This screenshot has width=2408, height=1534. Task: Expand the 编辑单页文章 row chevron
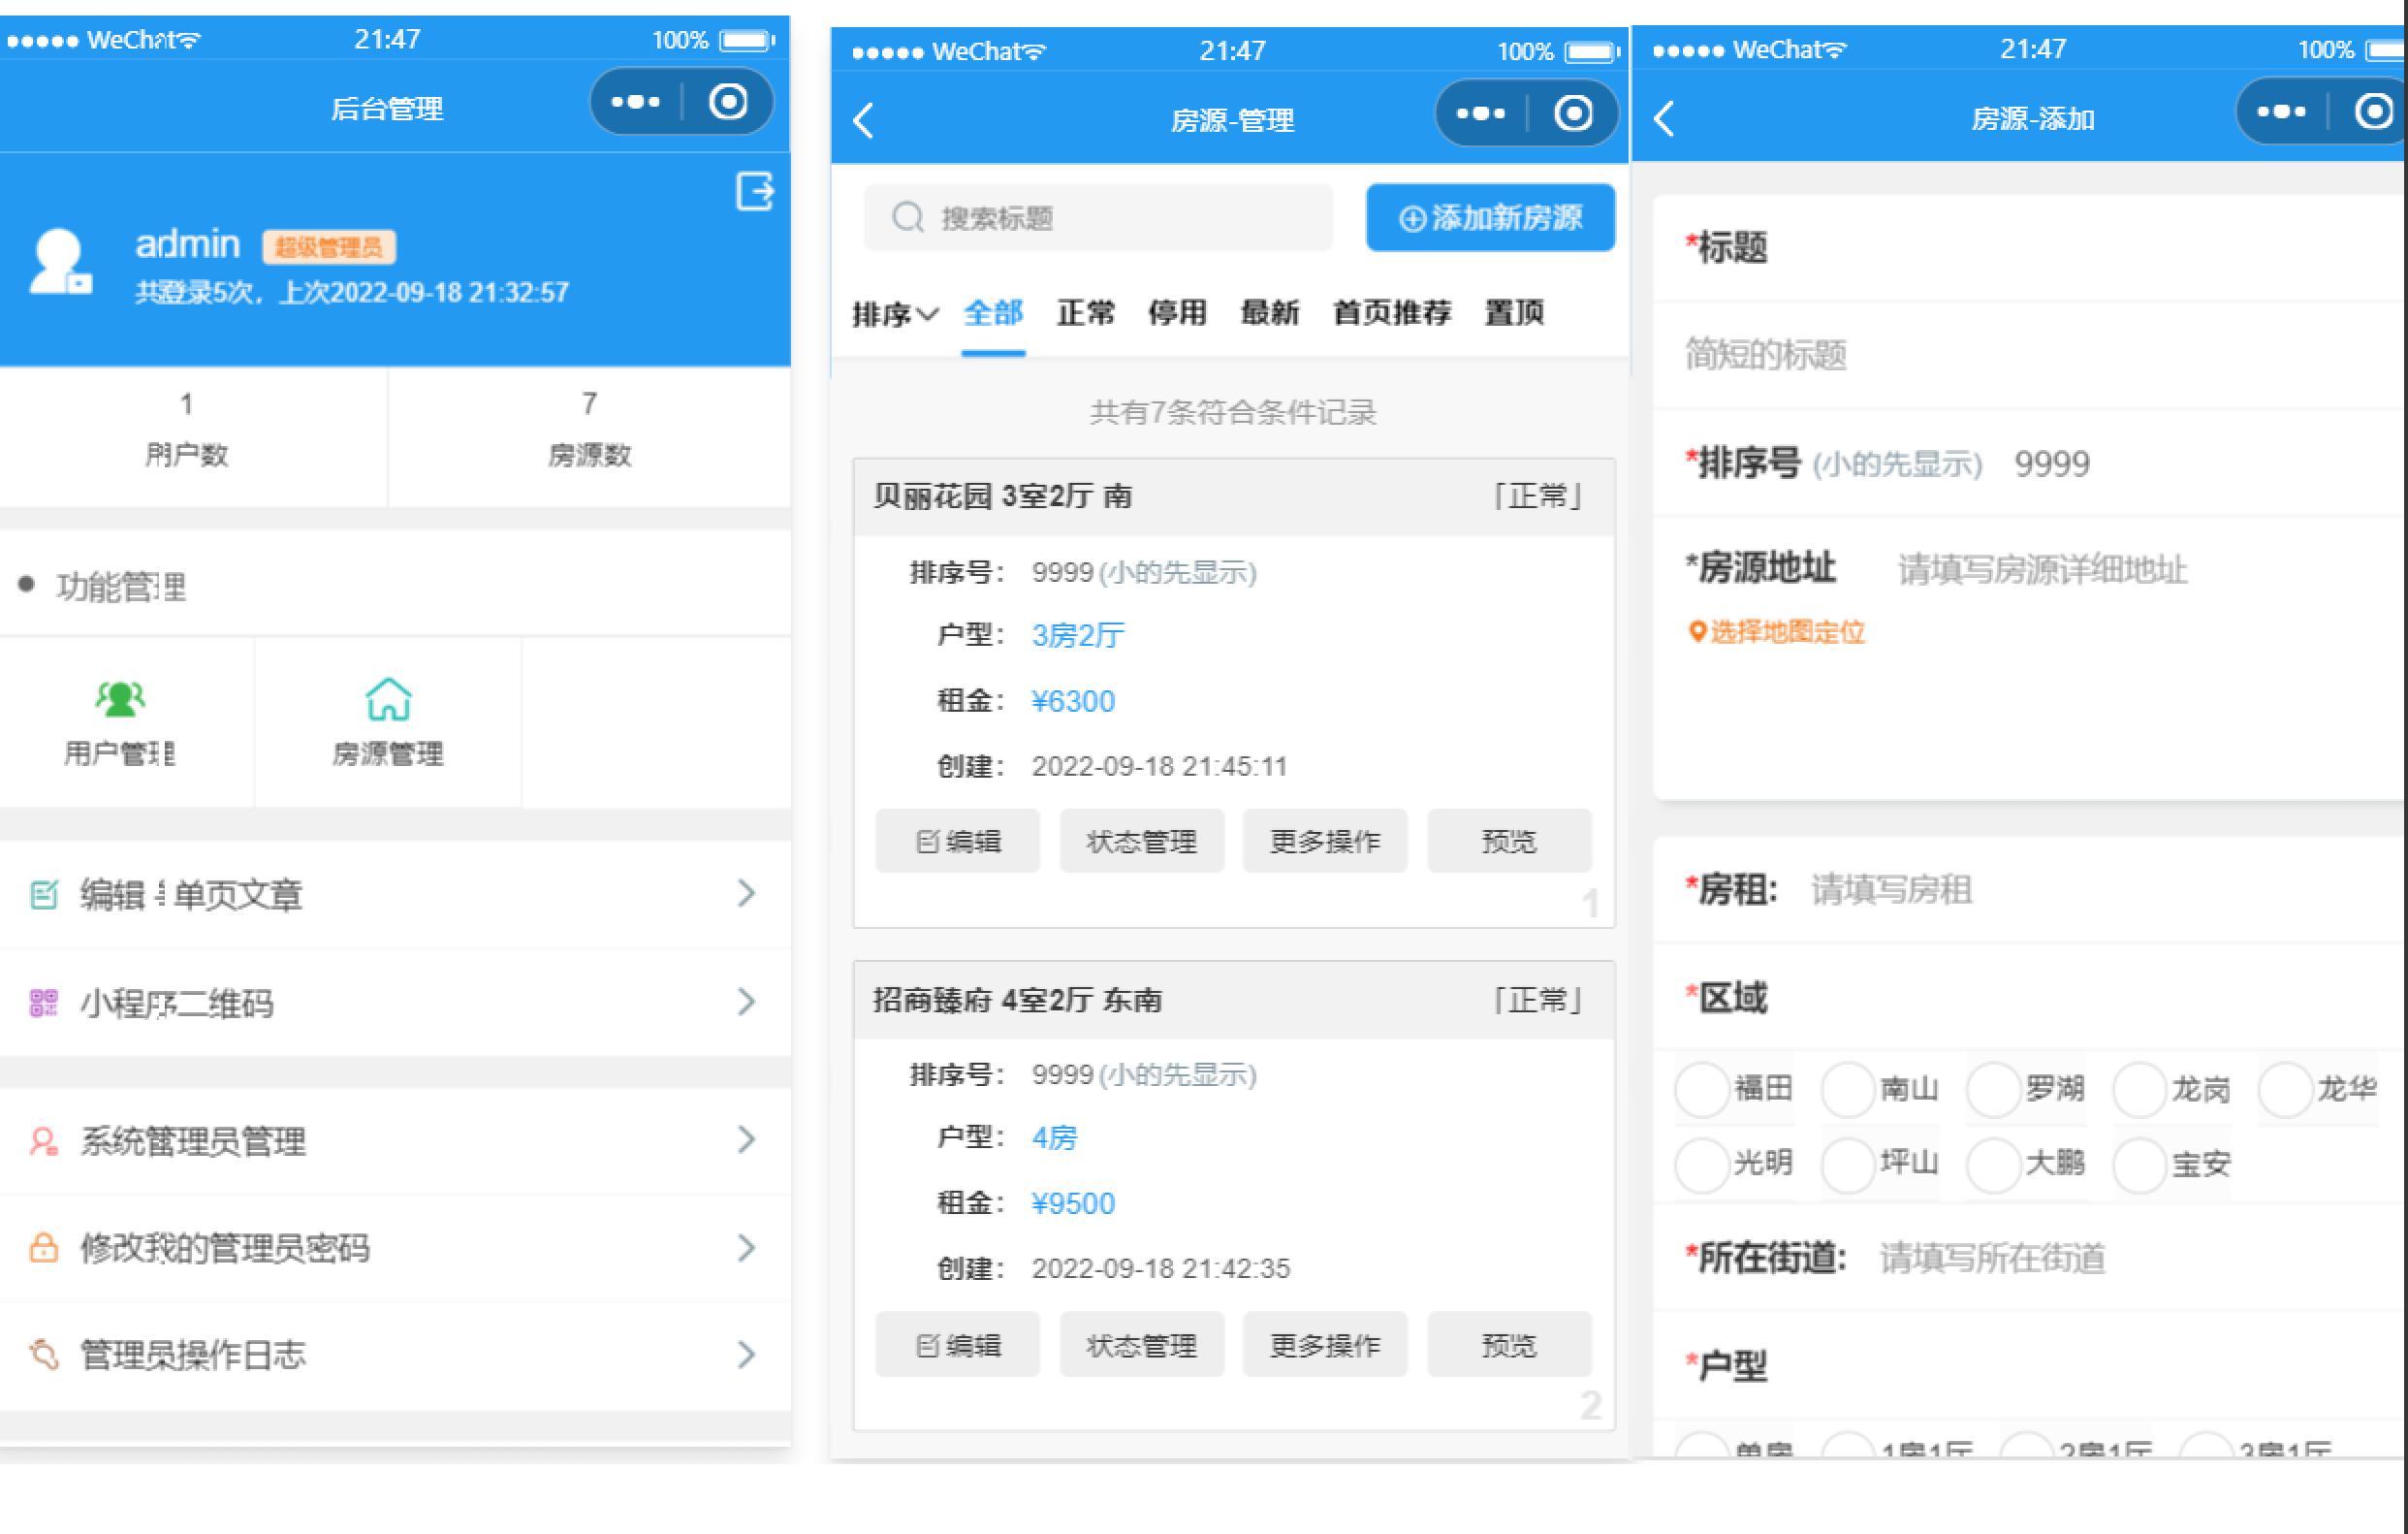pyautogui.click(x=746, y=893)
